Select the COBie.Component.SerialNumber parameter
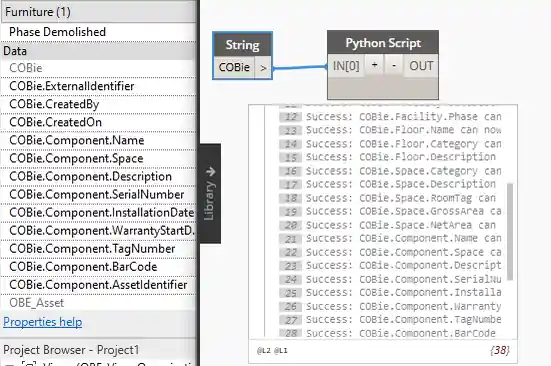The height and width of the screenshot is (366, 551). [98, 195]
